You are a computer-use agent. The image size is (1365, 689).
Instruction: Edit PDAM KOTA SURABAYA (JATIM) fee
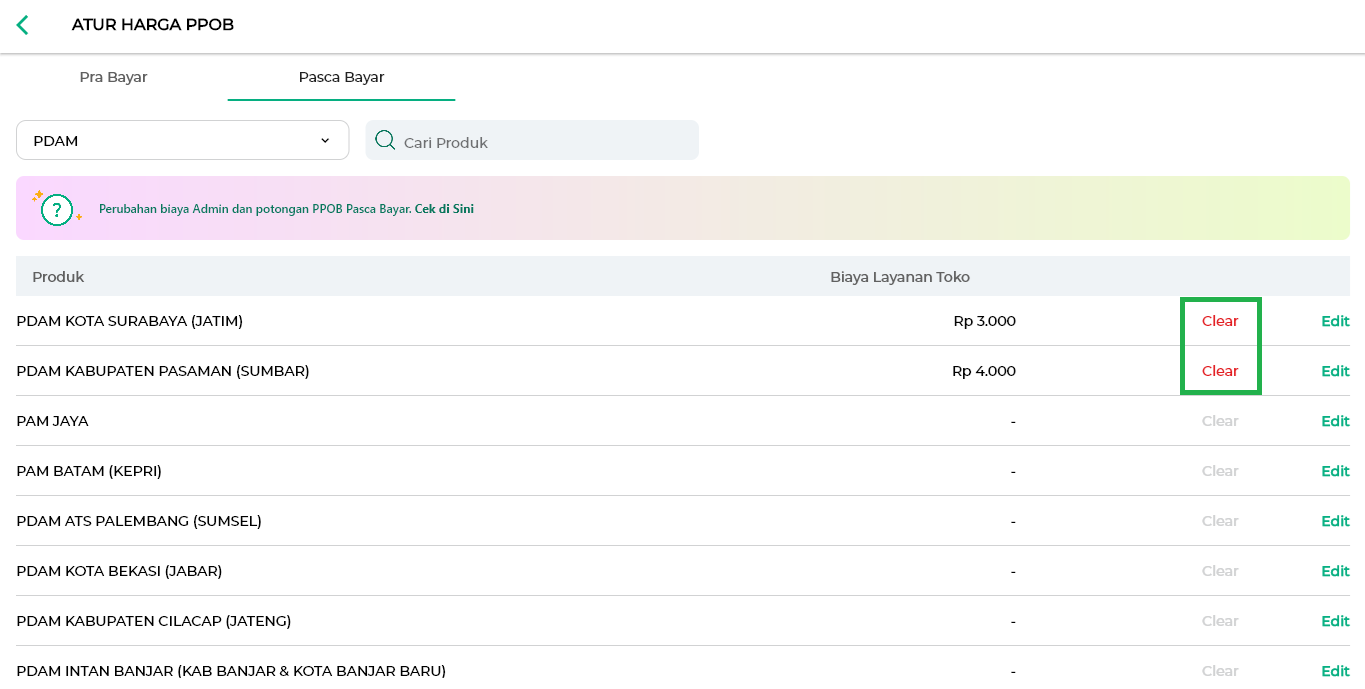(x=1335, y=321)
